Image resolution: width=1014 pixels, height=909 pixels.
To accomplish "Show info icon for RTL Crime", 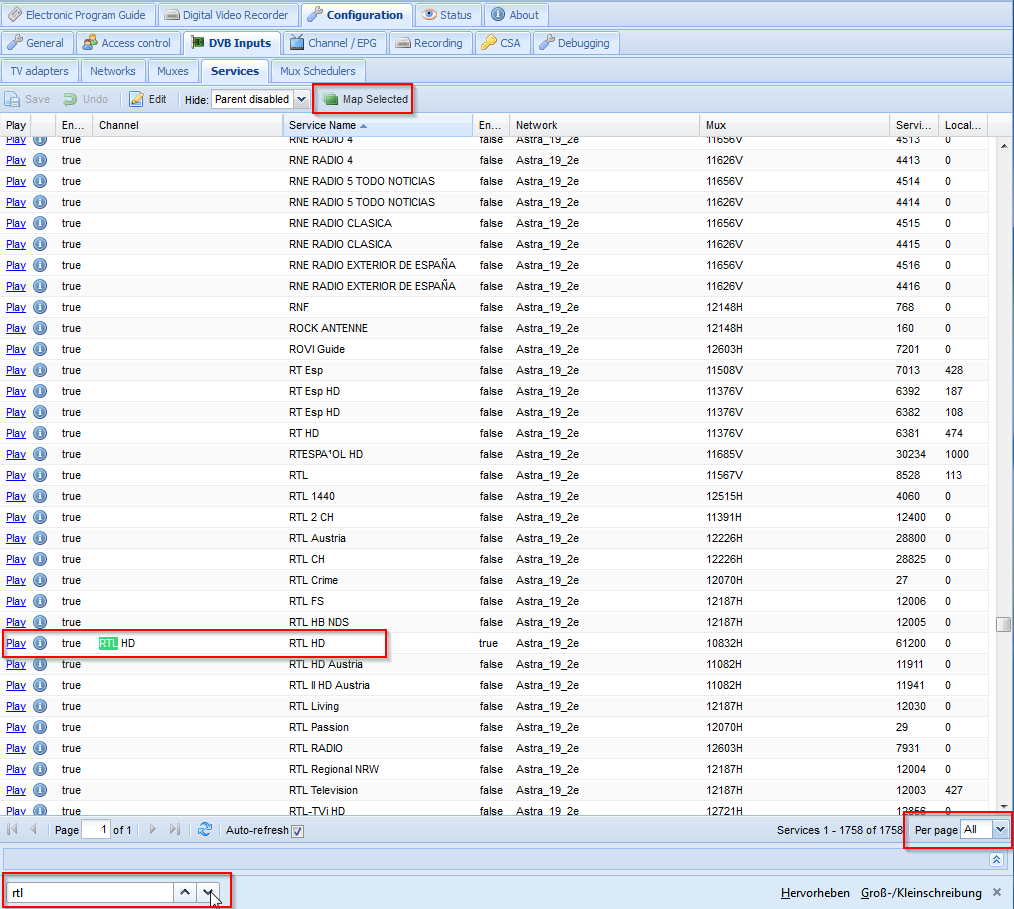I will point(40,580).
